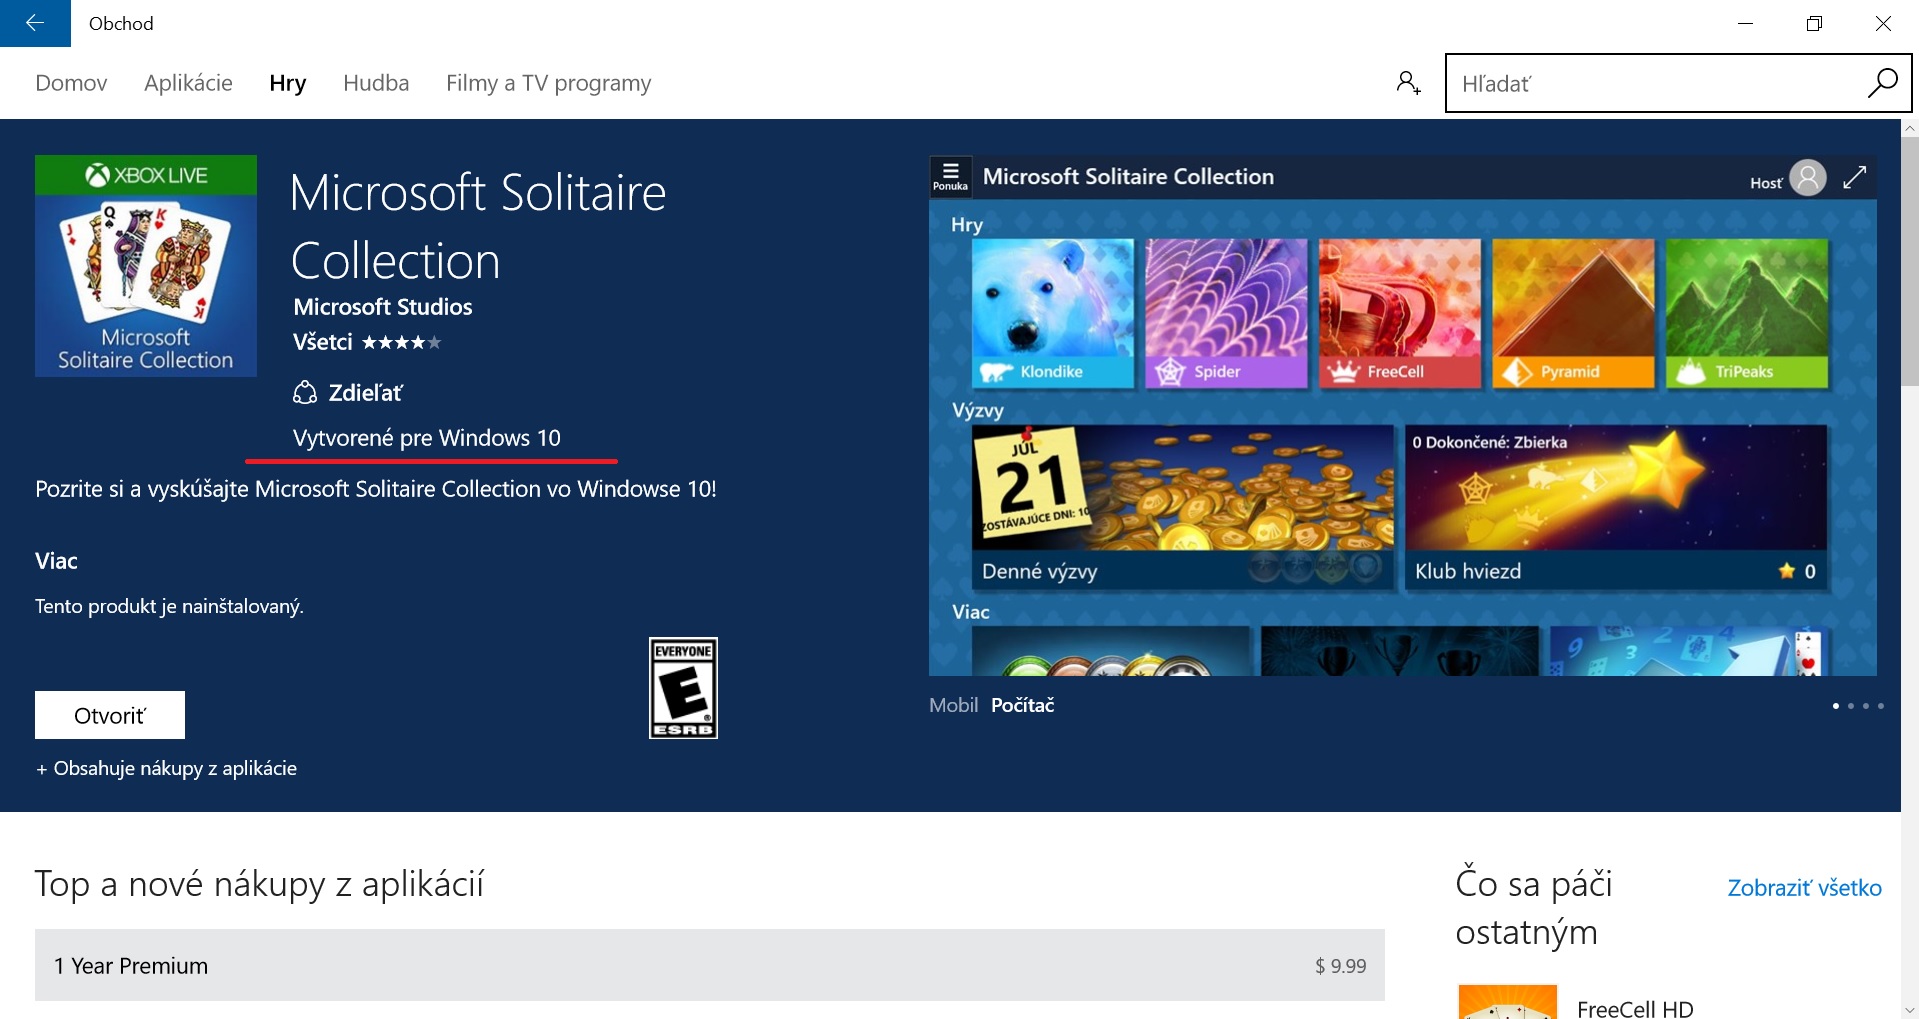Click the search magnifier icon
1919x1019 pixels.
point(1882,83)
